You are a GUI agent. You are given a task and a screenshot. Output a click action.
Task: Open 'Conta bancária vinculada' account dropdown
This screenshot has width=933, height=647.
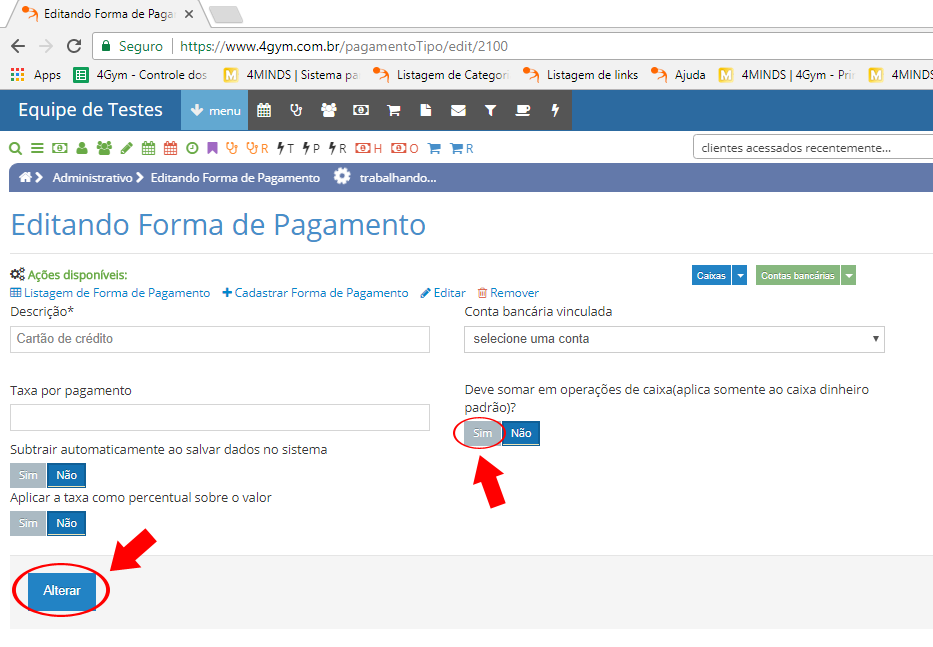click(x=674, y=339)
